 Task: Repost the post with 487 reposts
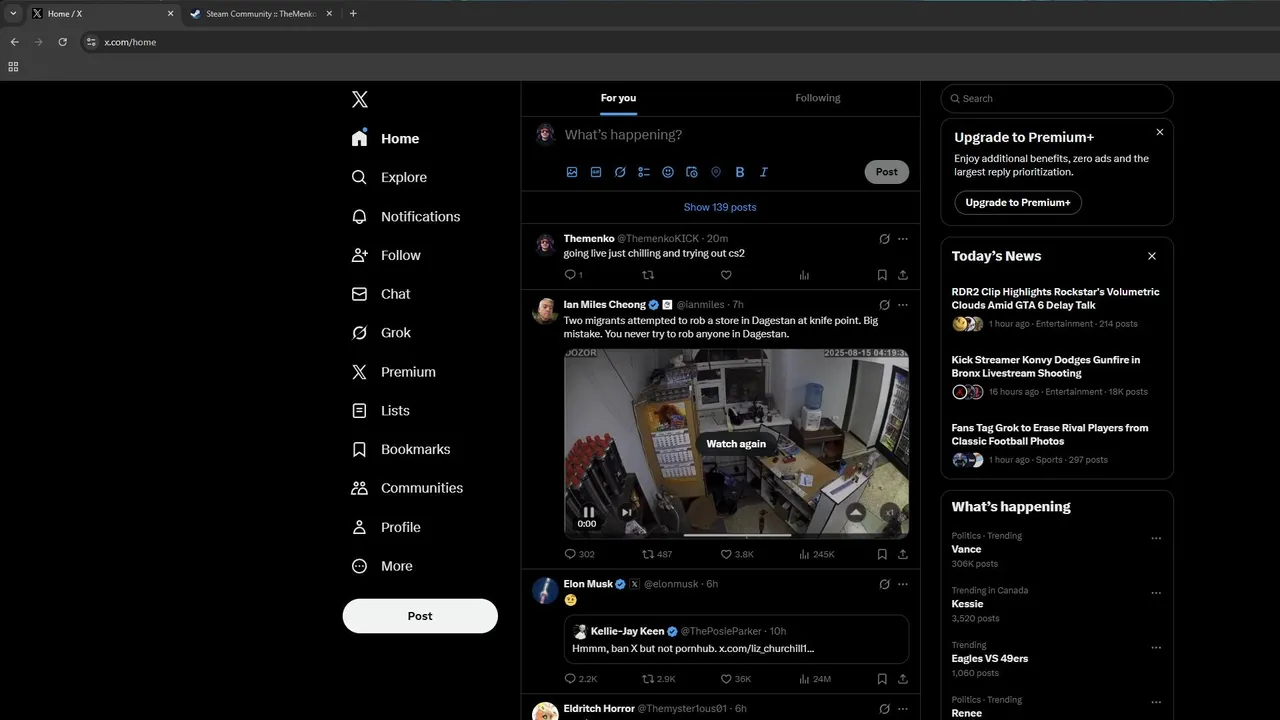pyautogui.click(x=657, y=554)
